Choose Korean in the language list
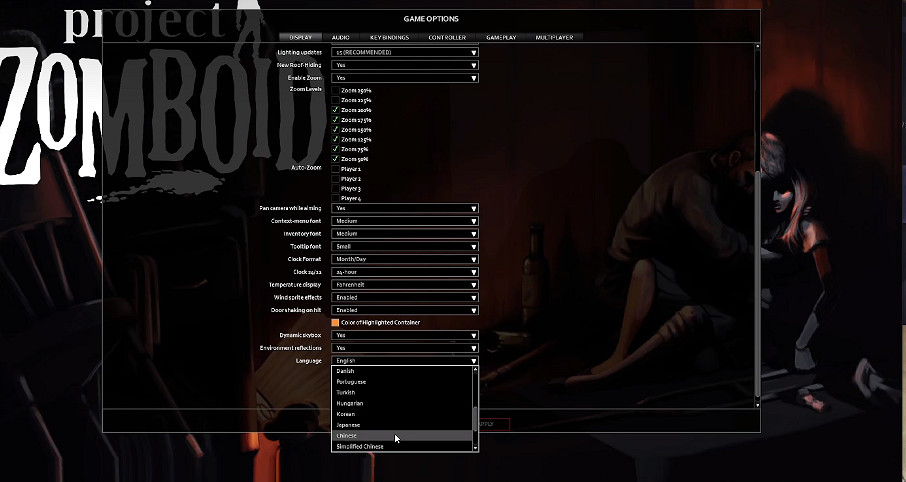 coord(402,414)
